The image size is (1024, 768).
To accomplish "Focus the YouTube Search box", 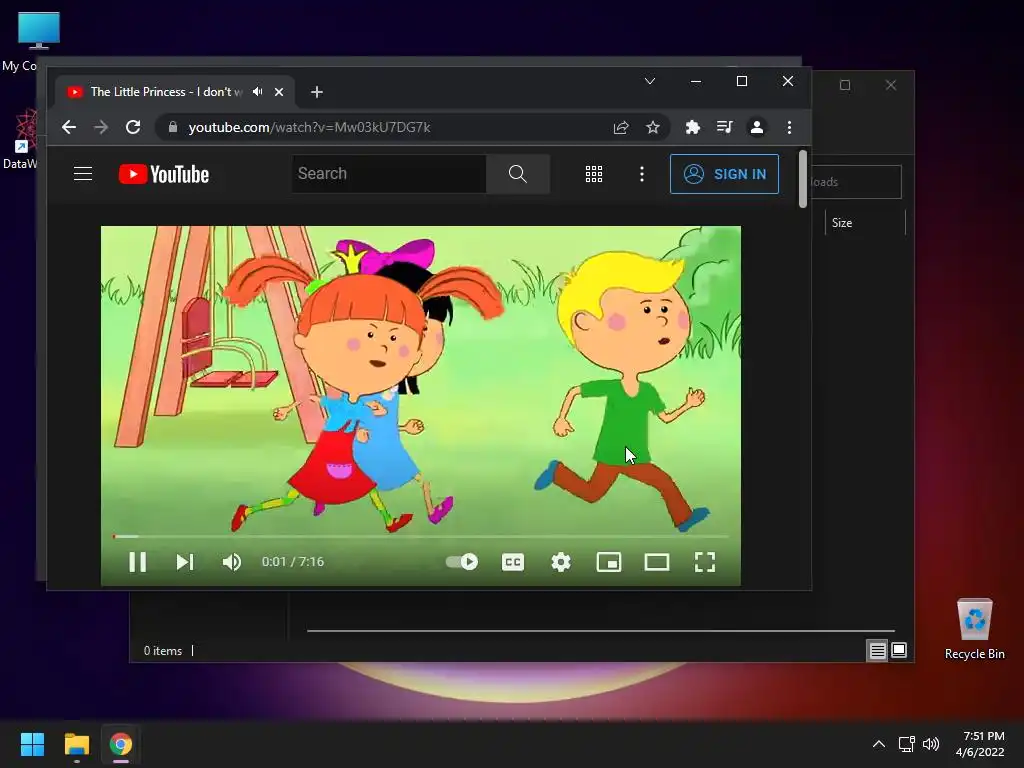I will point(389,174).
